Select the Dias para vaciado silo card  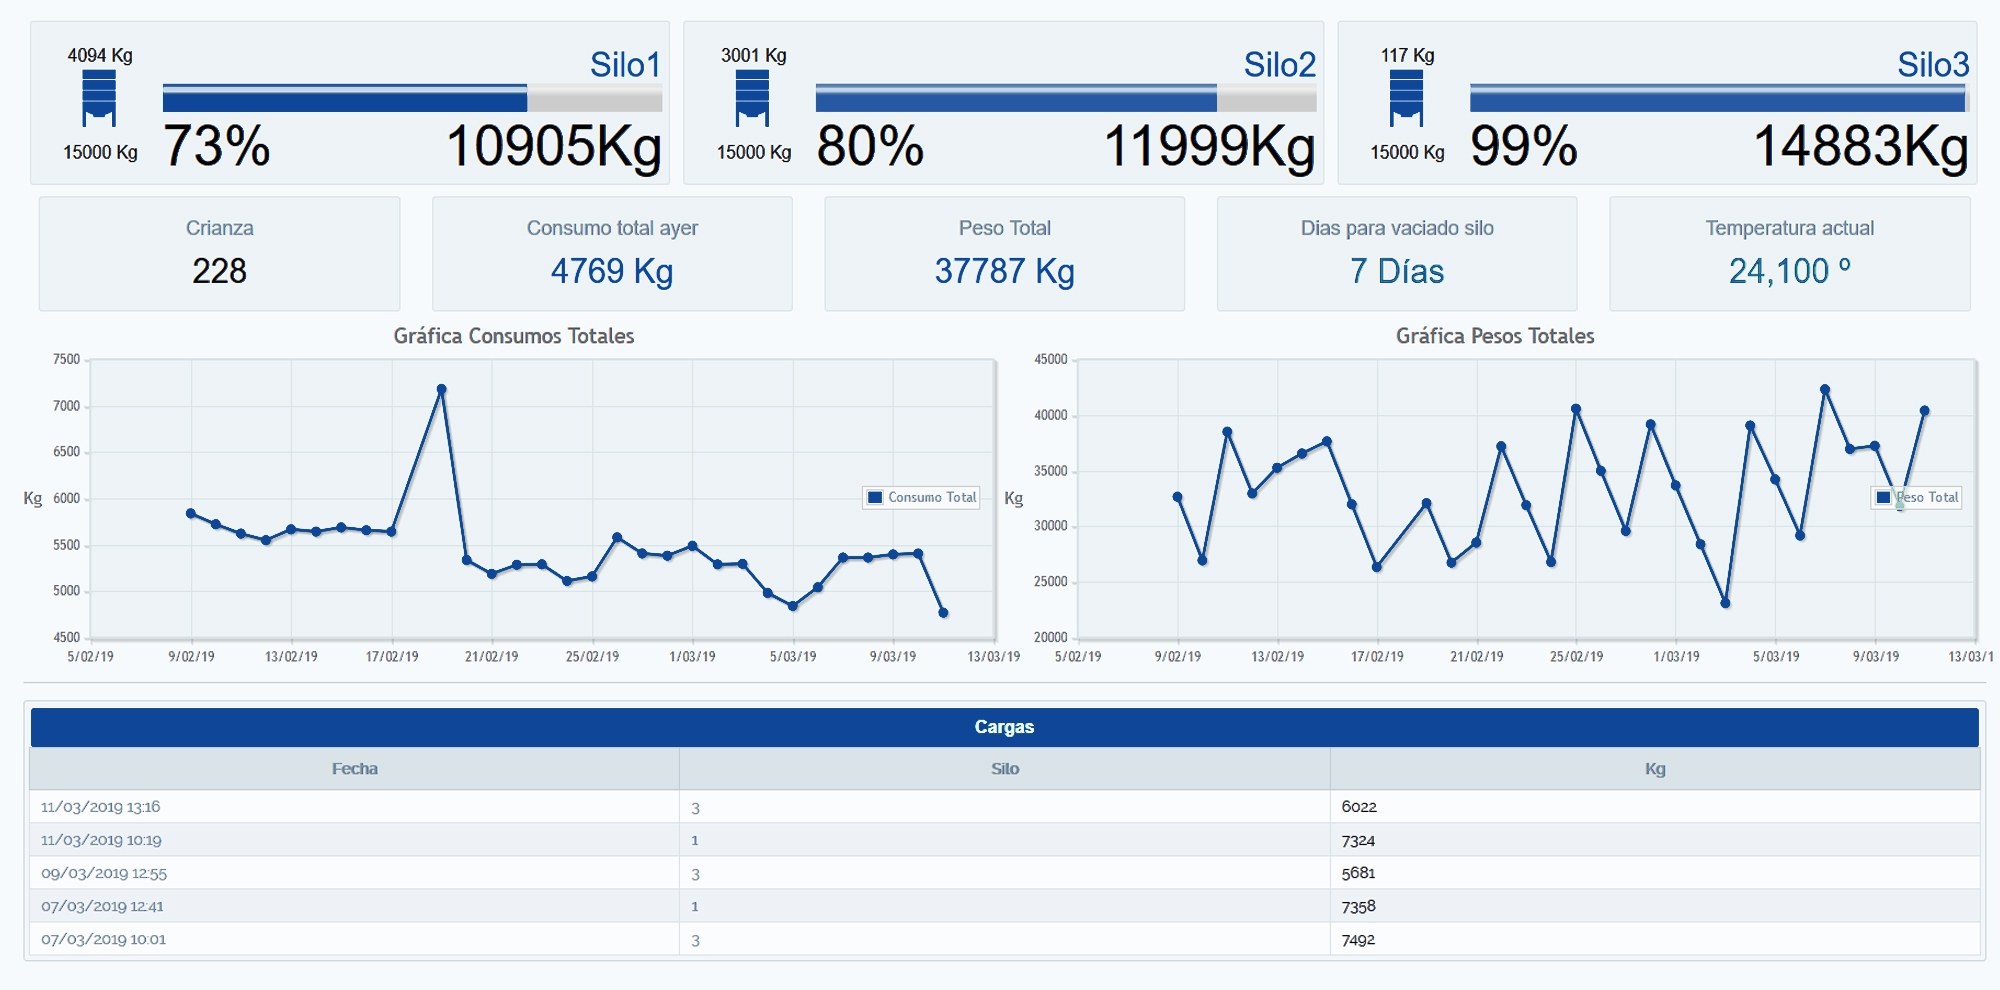1397,253
